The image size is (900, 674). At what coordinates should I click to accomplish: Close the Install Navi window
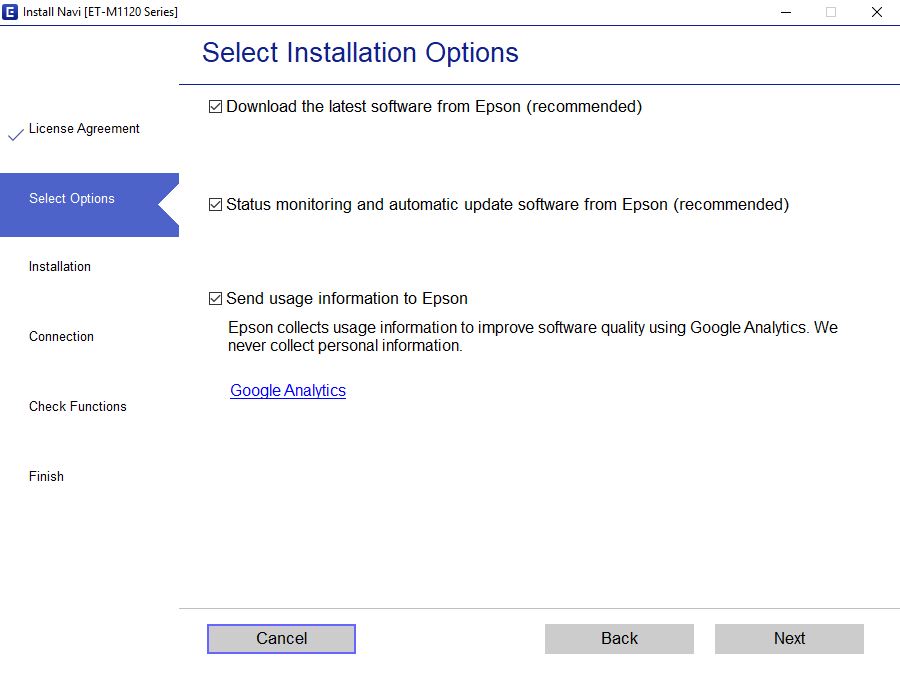[876, 12]
